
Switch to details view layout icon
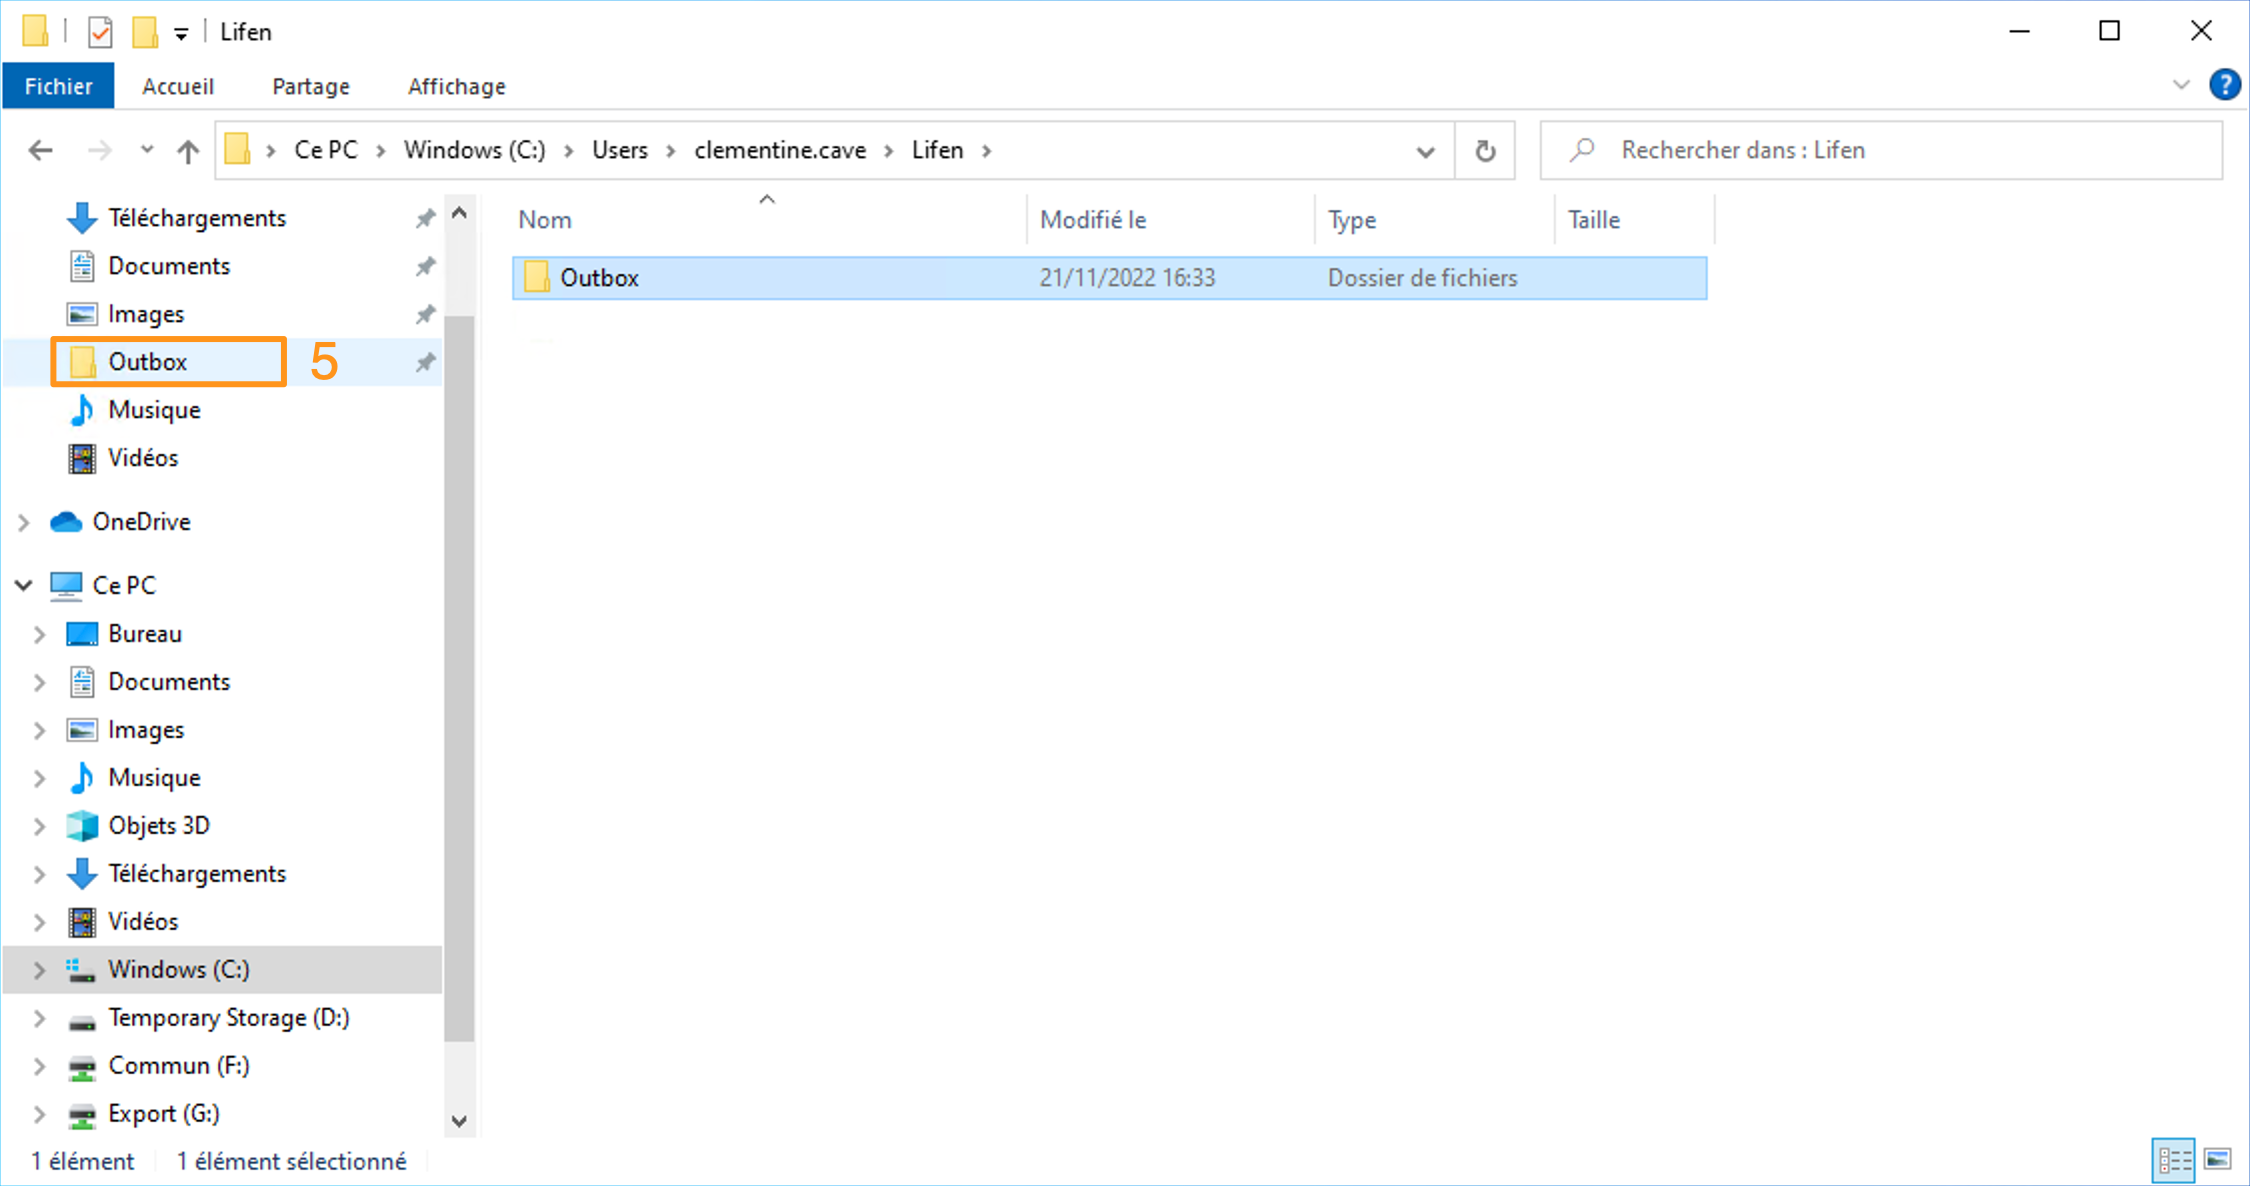pos(2173,1160)
